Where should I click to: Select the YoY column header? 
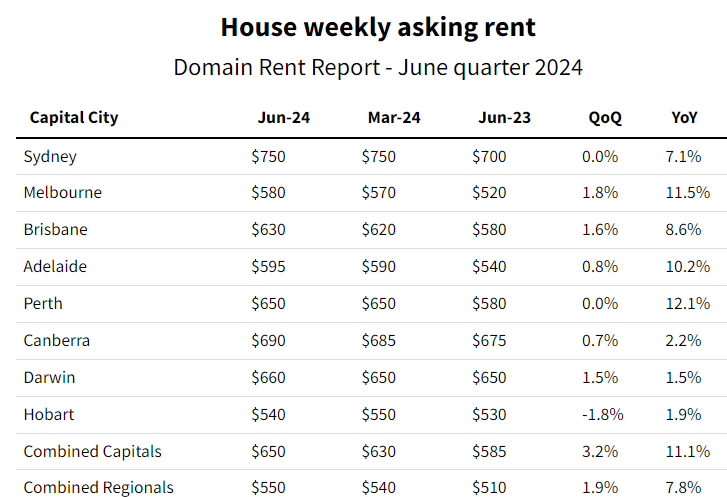click(685, 118)
